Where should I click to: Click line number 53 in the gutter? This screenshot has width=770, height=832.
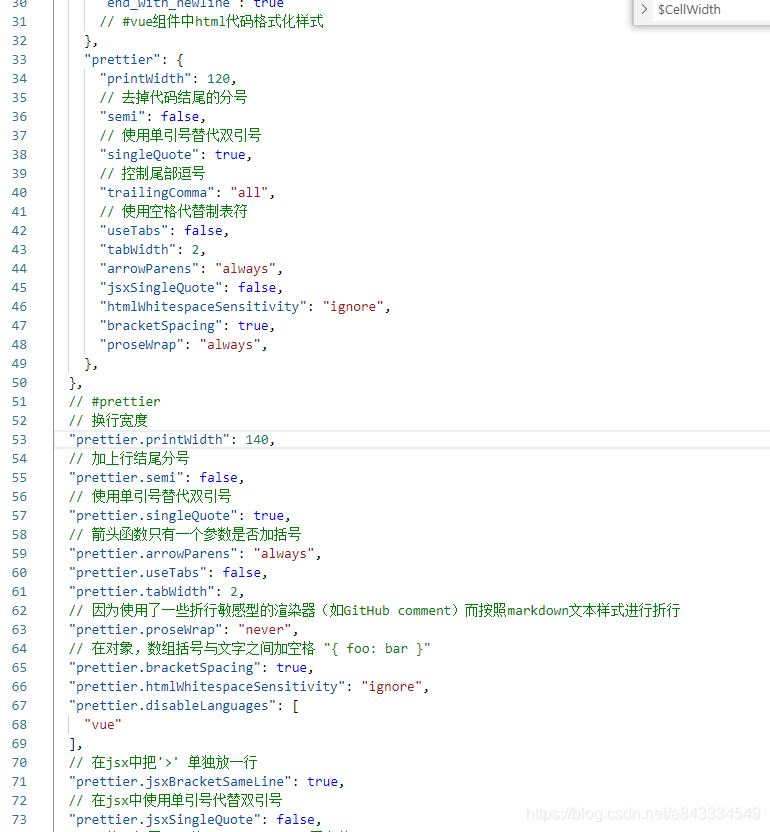pyautogui.click(x=20, y=439)
